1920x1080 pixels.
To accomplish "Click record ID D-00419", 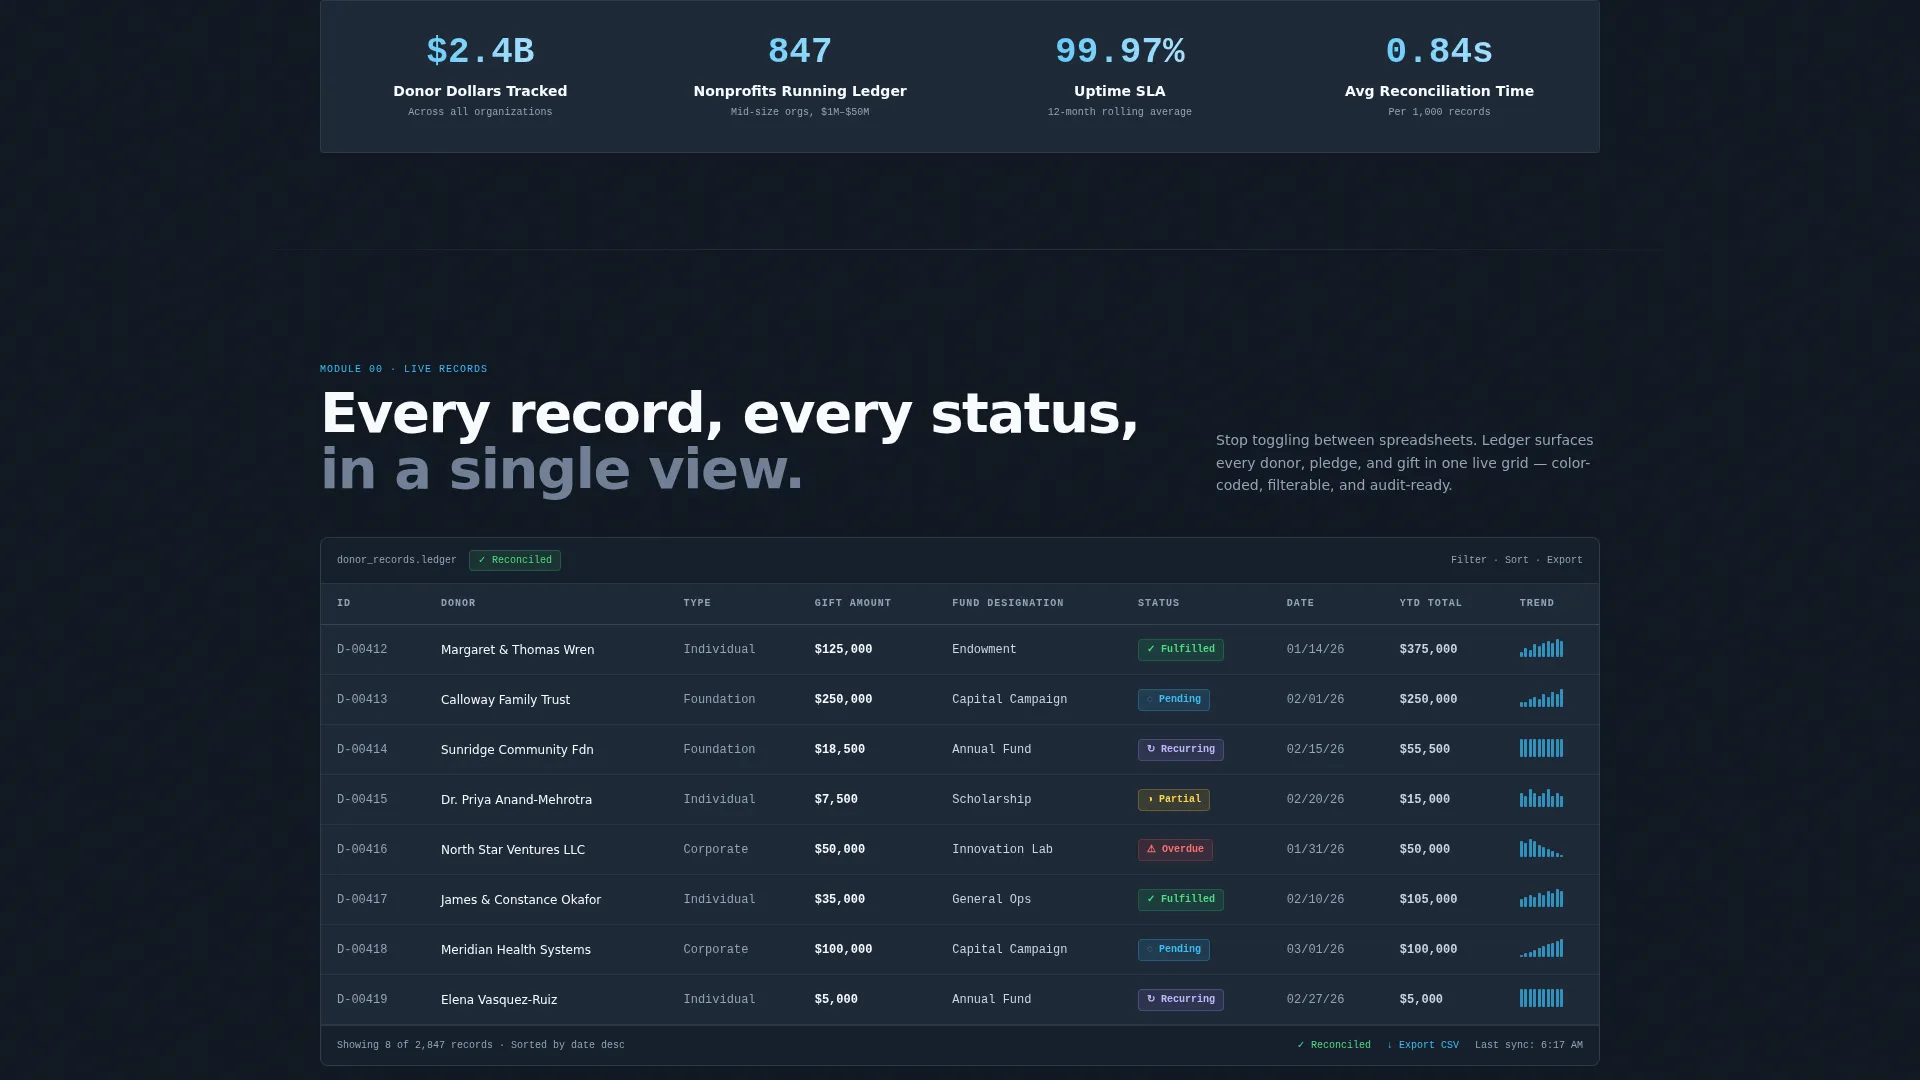I will 362,1000.
